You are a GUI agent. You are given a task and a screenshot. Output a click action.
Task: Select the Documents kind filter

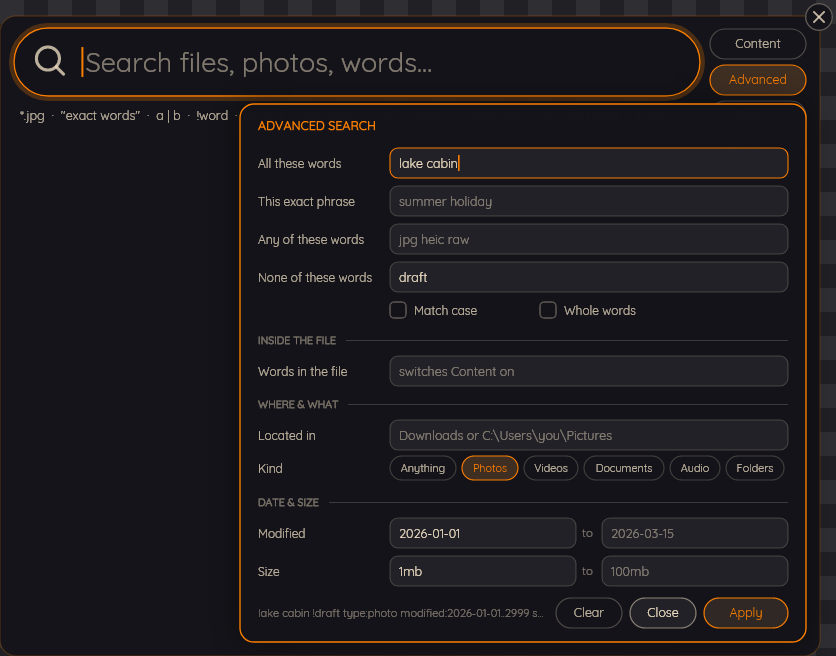pos(624,468)
